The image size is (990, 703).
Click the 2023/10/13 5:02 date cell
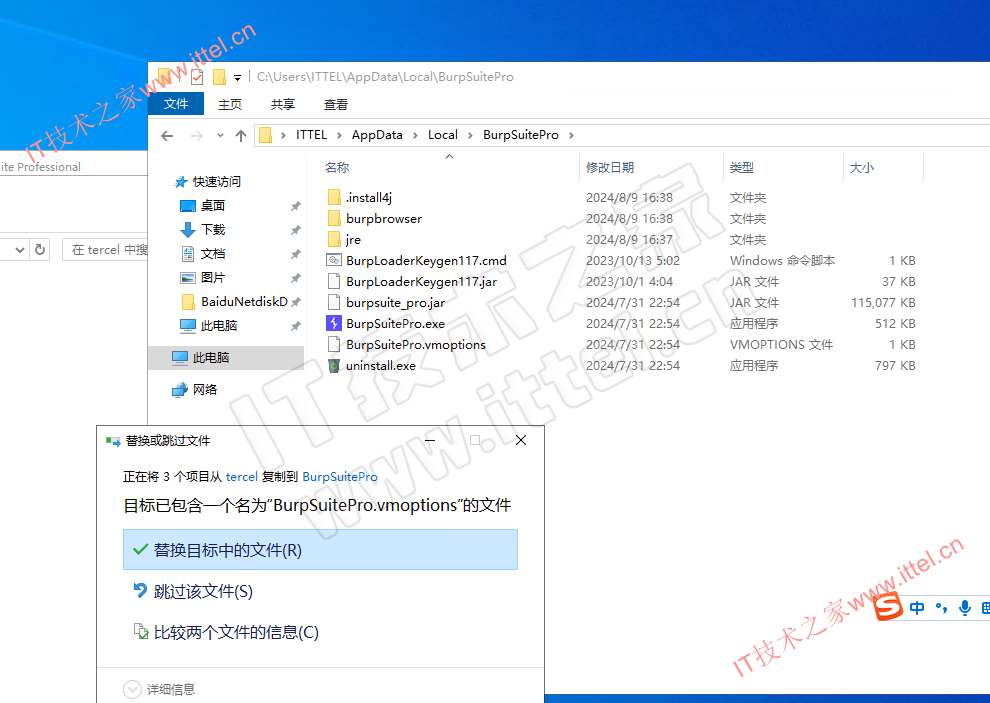click(633, 260)
